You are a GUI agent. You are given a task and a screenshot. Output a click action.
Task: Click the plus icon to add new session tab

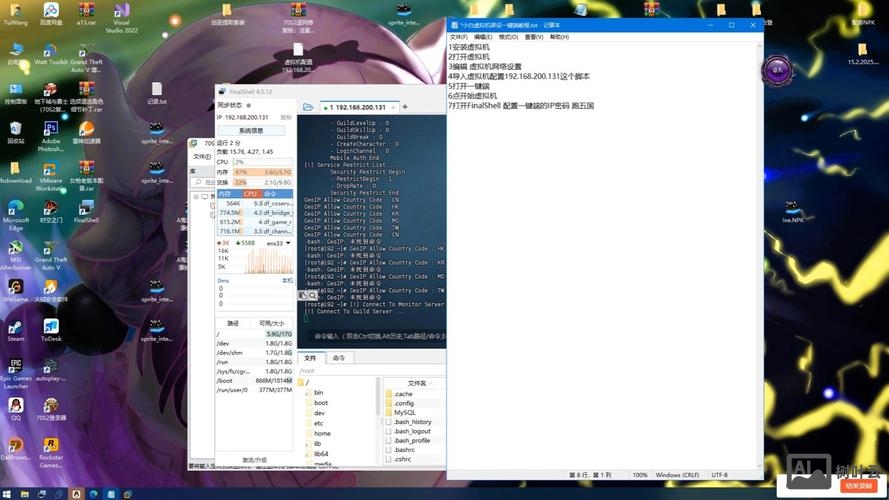click(x=405, y=107)
